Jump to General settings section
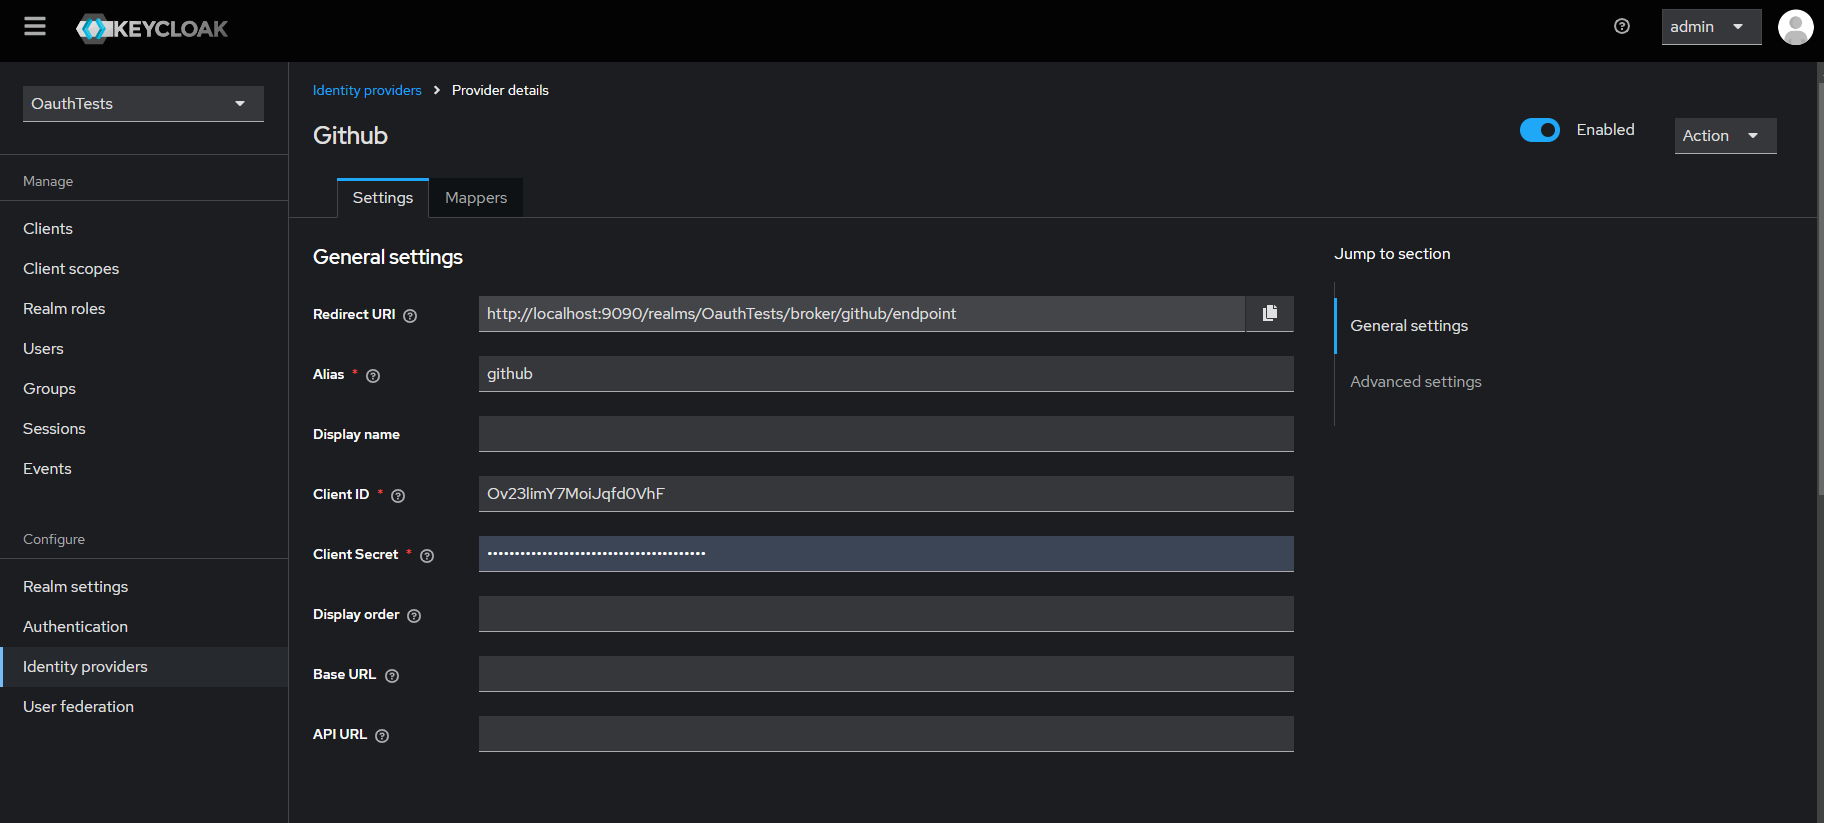This screenshot has width=1824, height=823. tap(1409, 326)
